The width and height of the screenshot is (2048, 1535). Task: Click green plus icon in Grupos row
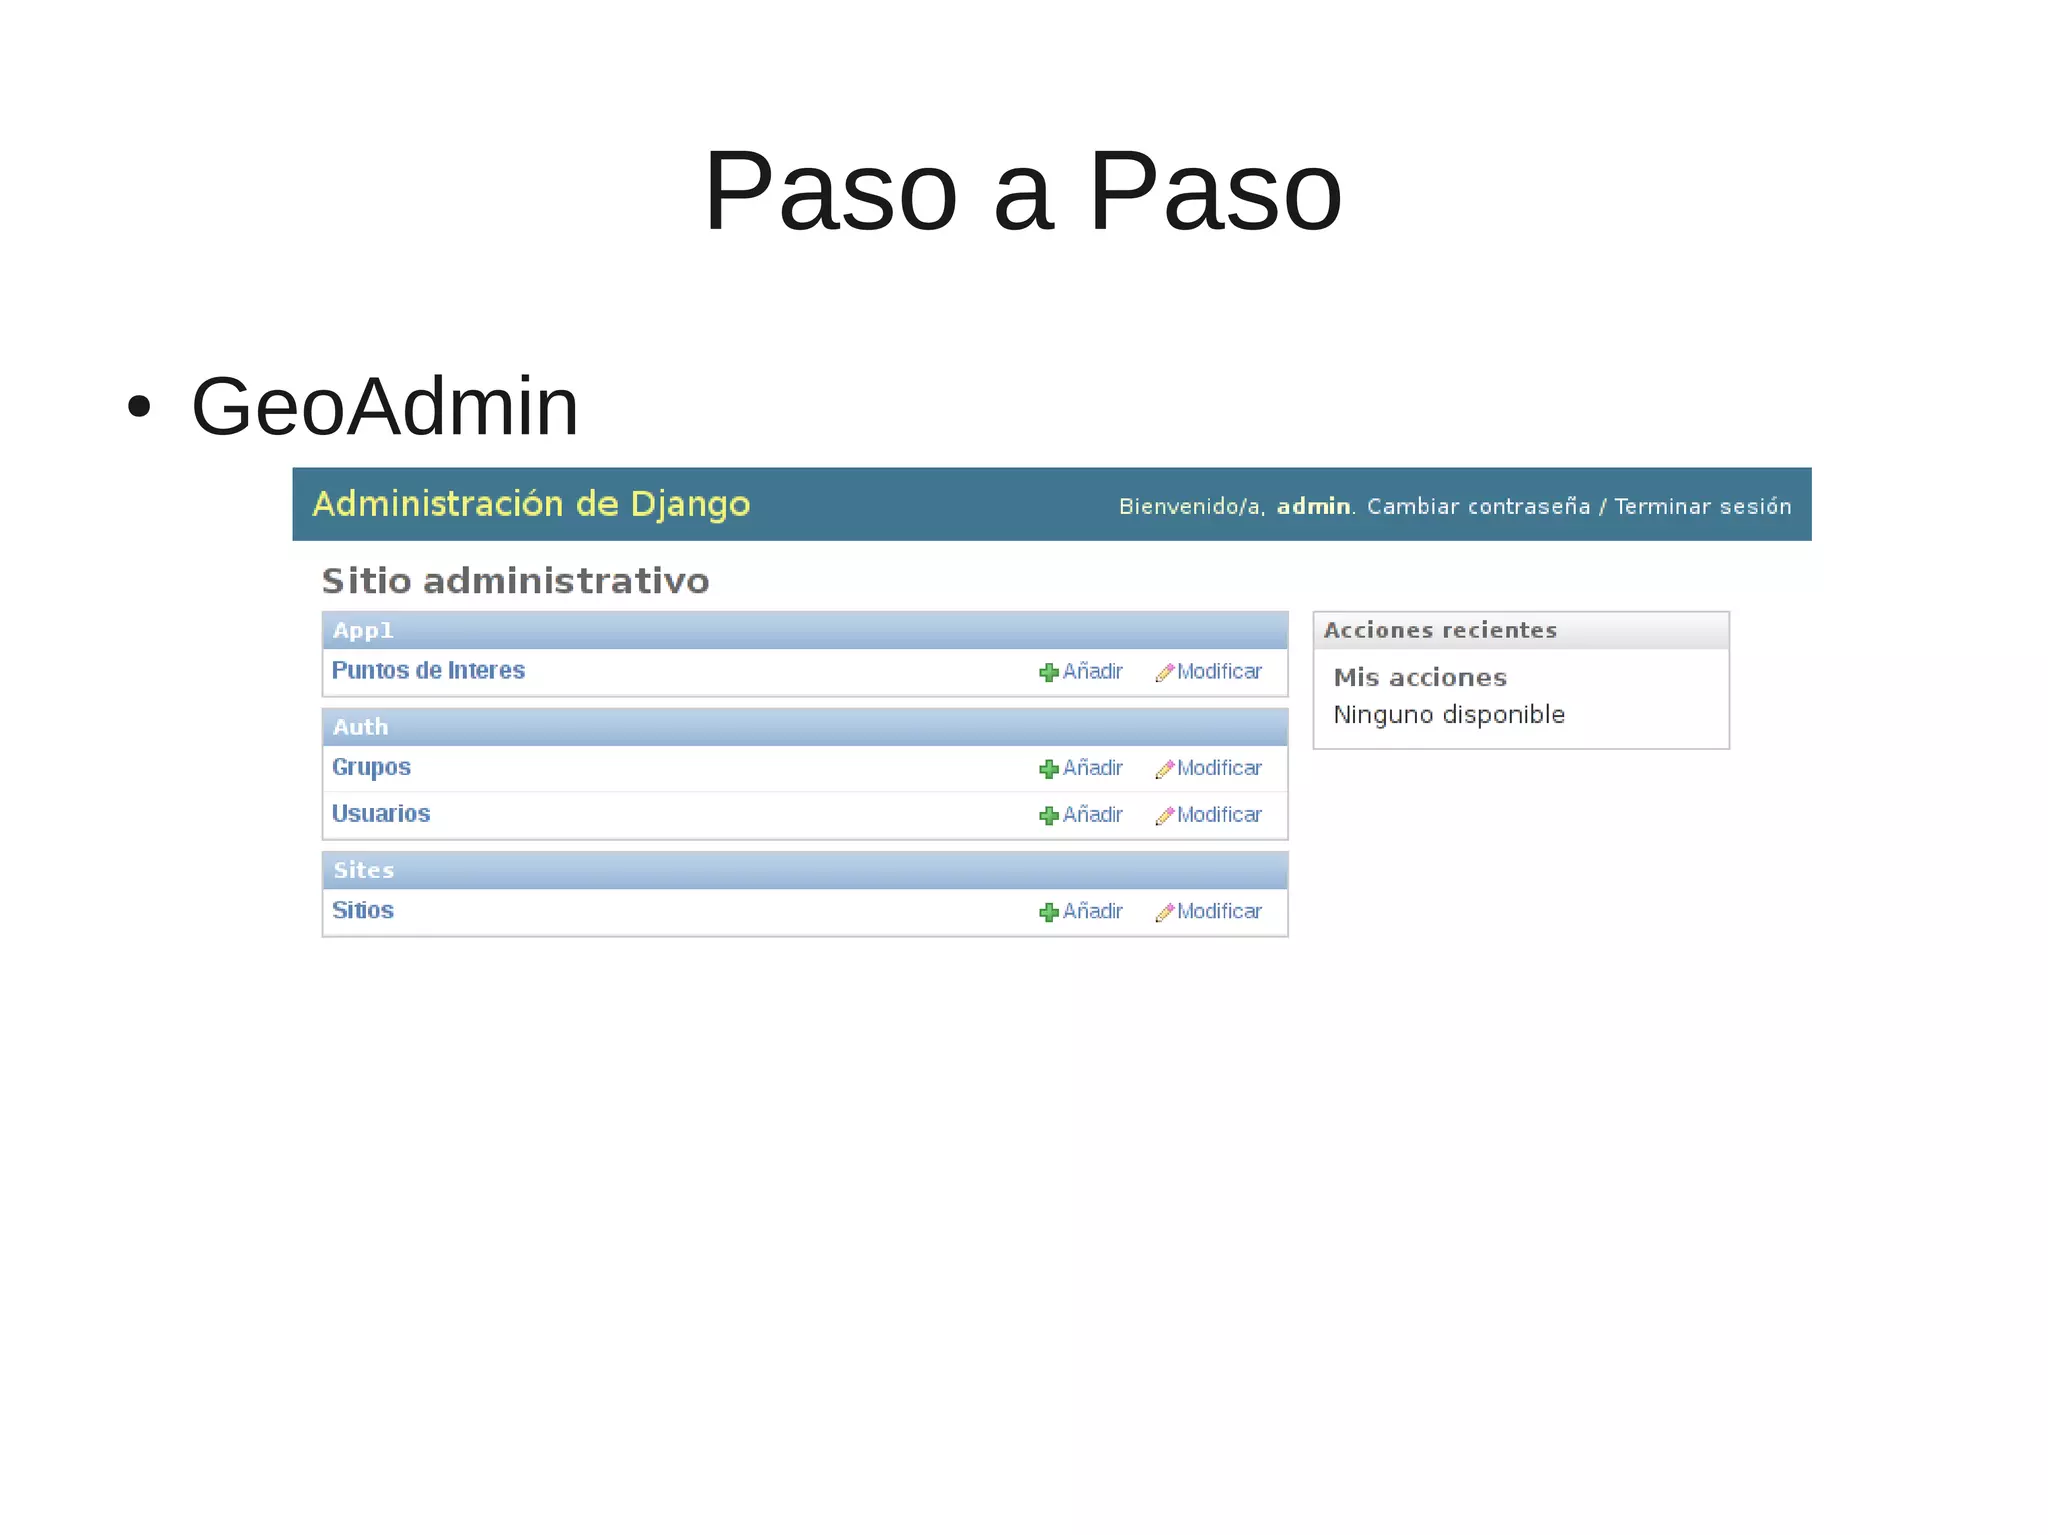click(x=1048, y=769)
